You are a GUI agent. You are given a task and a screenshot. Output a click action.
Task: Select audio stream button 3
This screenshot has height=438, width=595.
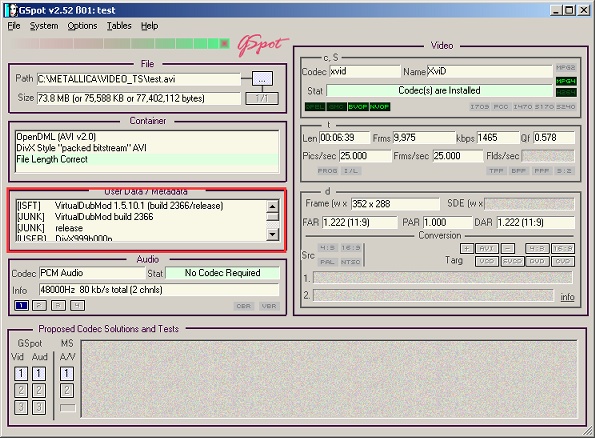click(58, 306)
